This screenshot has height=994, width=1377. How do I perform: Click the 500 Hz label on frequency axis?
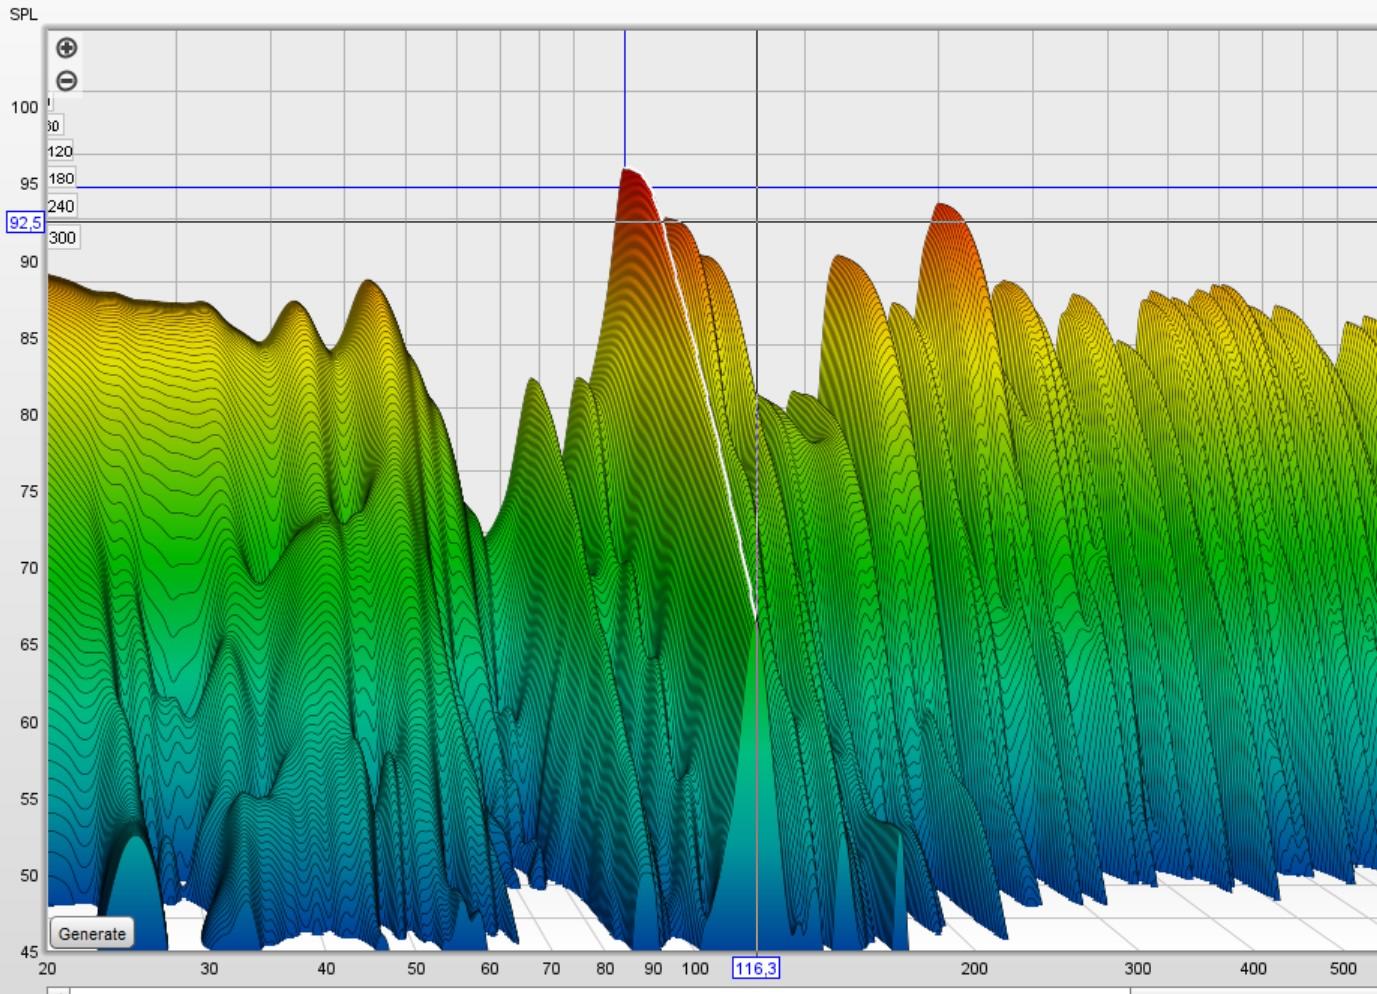(1343, 968)
